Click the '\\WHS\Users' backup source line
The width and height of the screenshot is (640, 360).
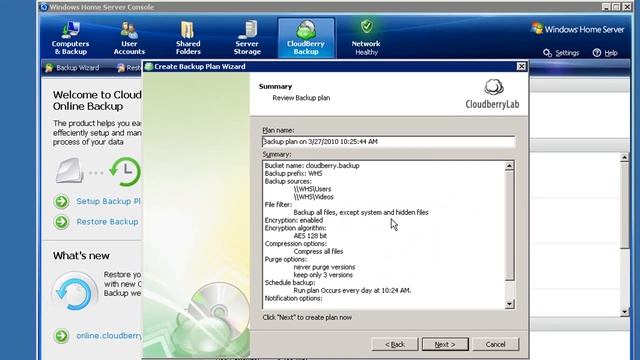[312, 189]
